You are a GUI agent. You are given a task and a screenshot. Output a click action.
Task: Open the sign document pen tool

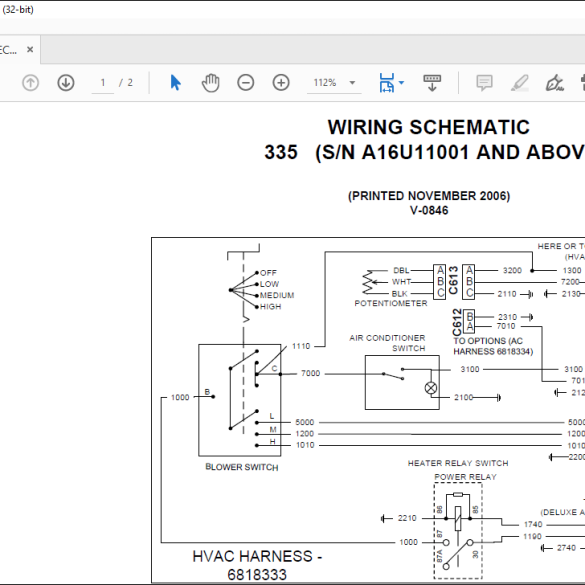pos(555,82)
